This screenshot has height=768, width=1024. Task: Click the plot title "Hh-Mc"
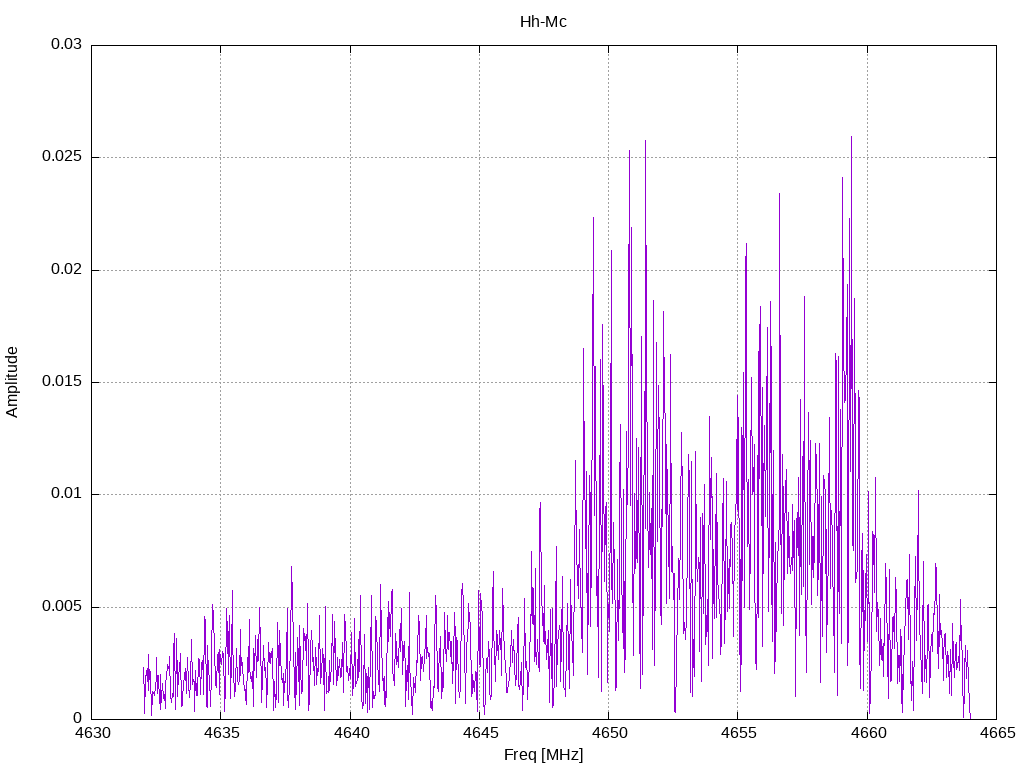point(543,22)
